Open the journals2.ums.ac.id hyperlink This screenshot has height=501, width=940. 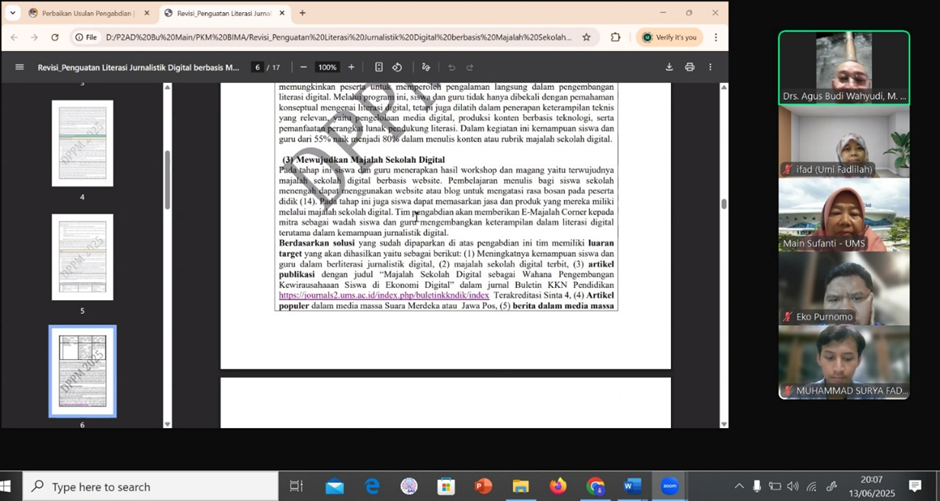point(383,295)
